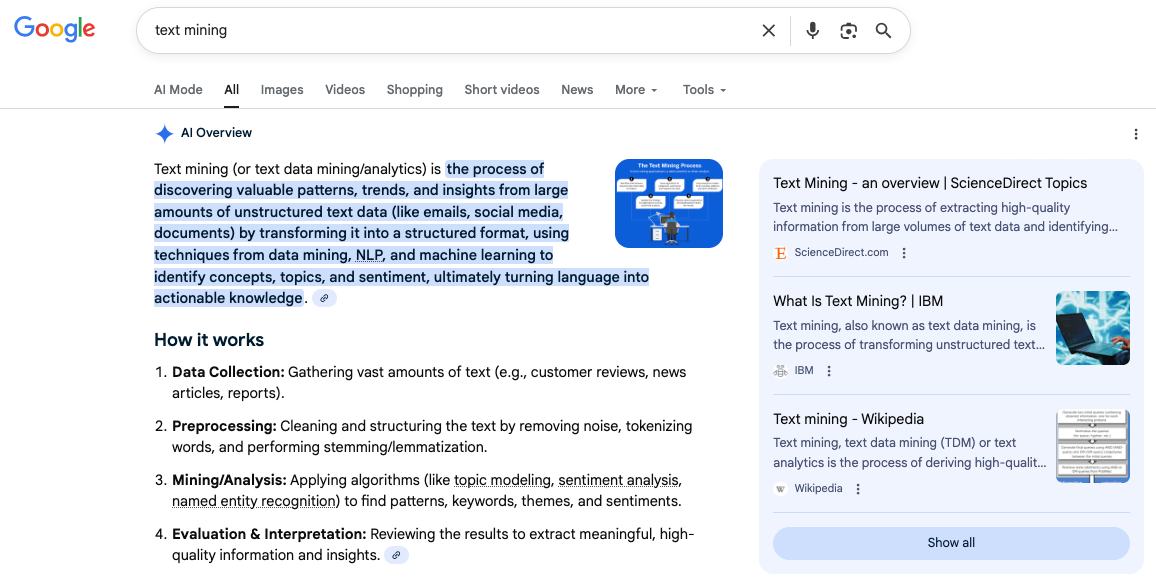The image size is (1156, 583).
Task: Click 'named entity recognition' underlined link
Action: pos(254,501)
